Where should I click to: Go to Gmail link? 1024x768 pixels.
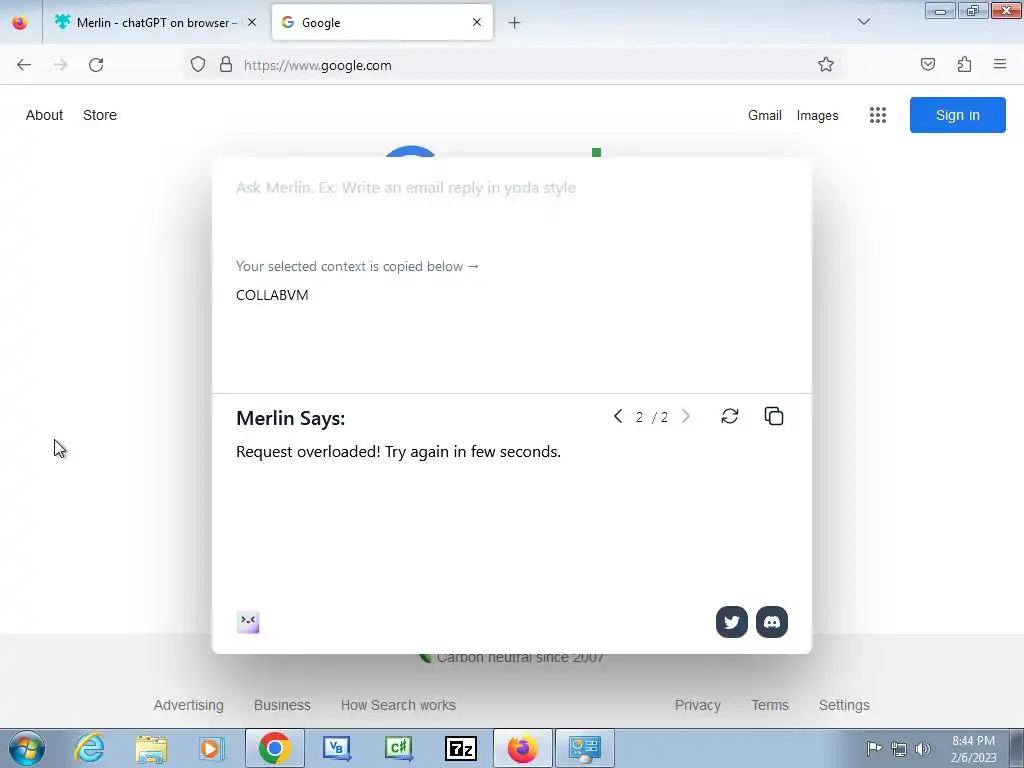click(x=765, y=115)
